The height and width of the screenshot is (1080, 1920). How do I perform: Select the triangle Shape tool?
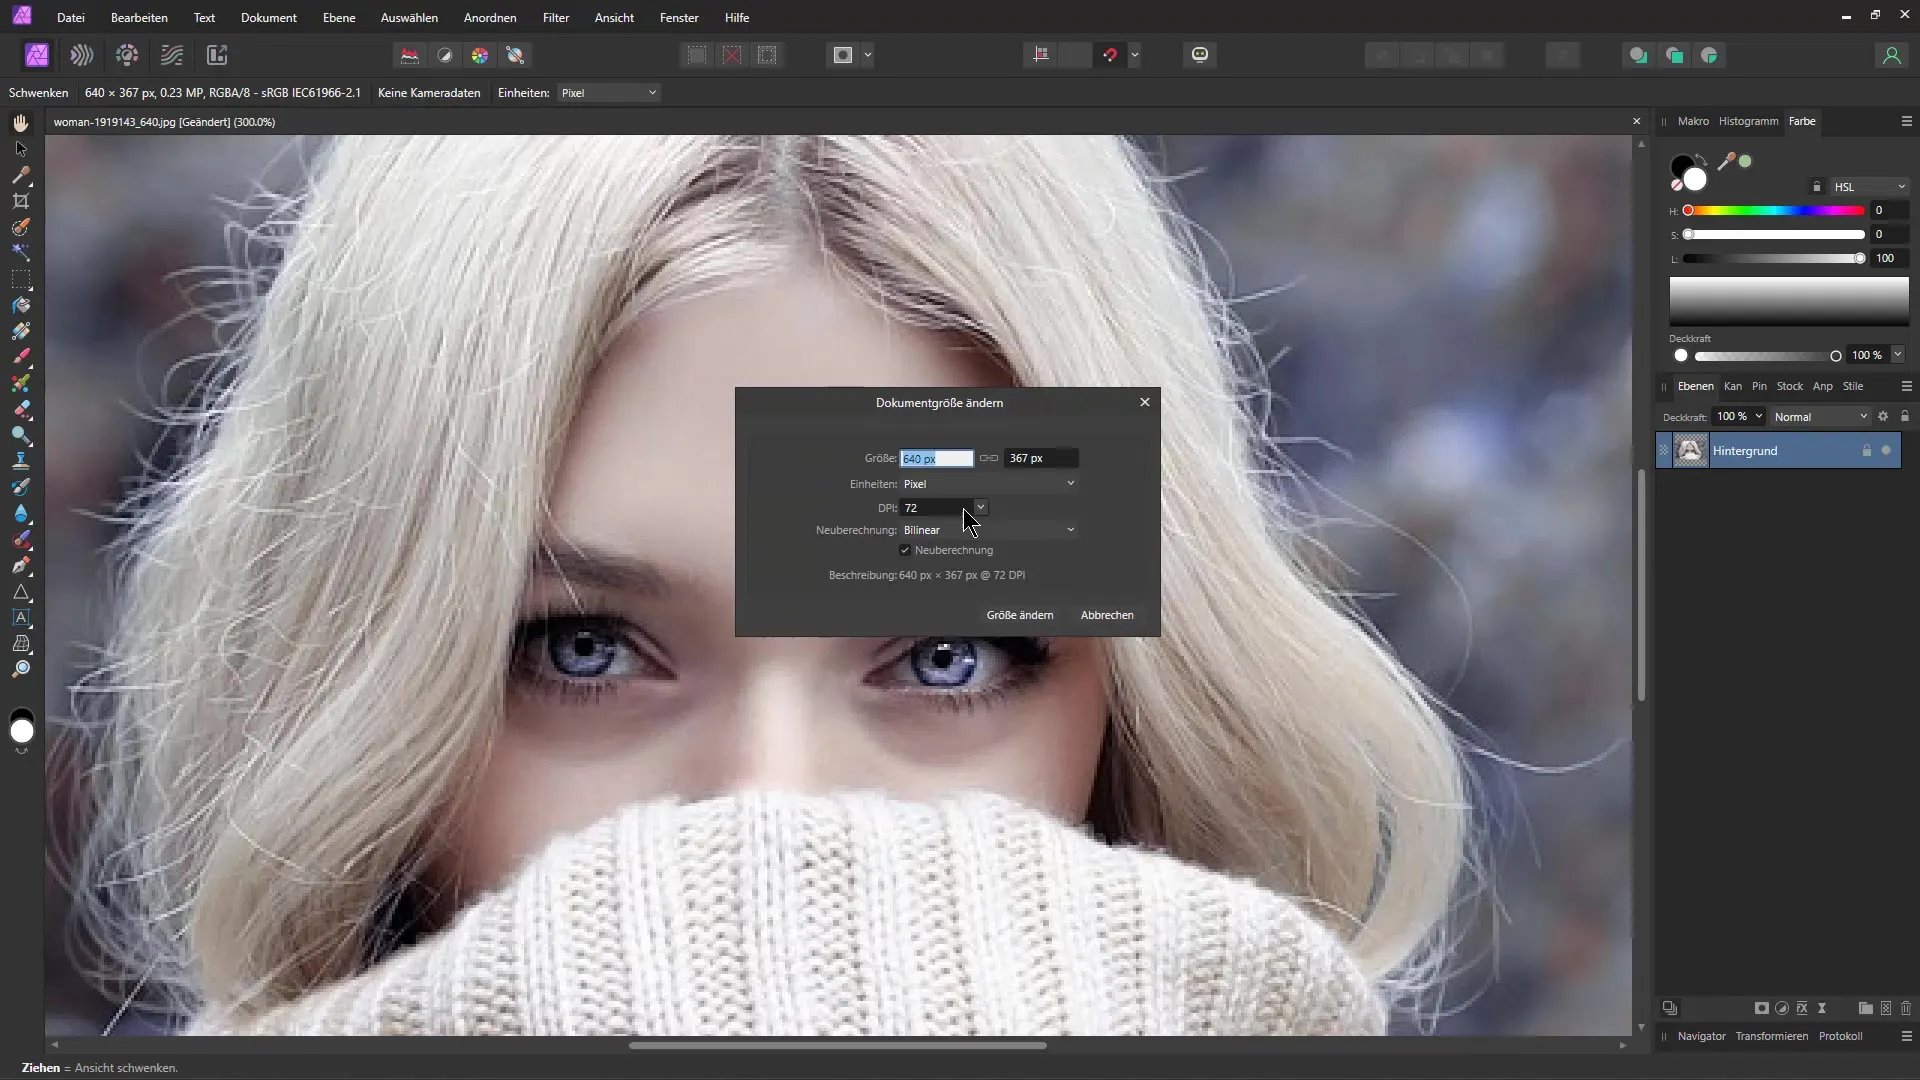(21, 591)
